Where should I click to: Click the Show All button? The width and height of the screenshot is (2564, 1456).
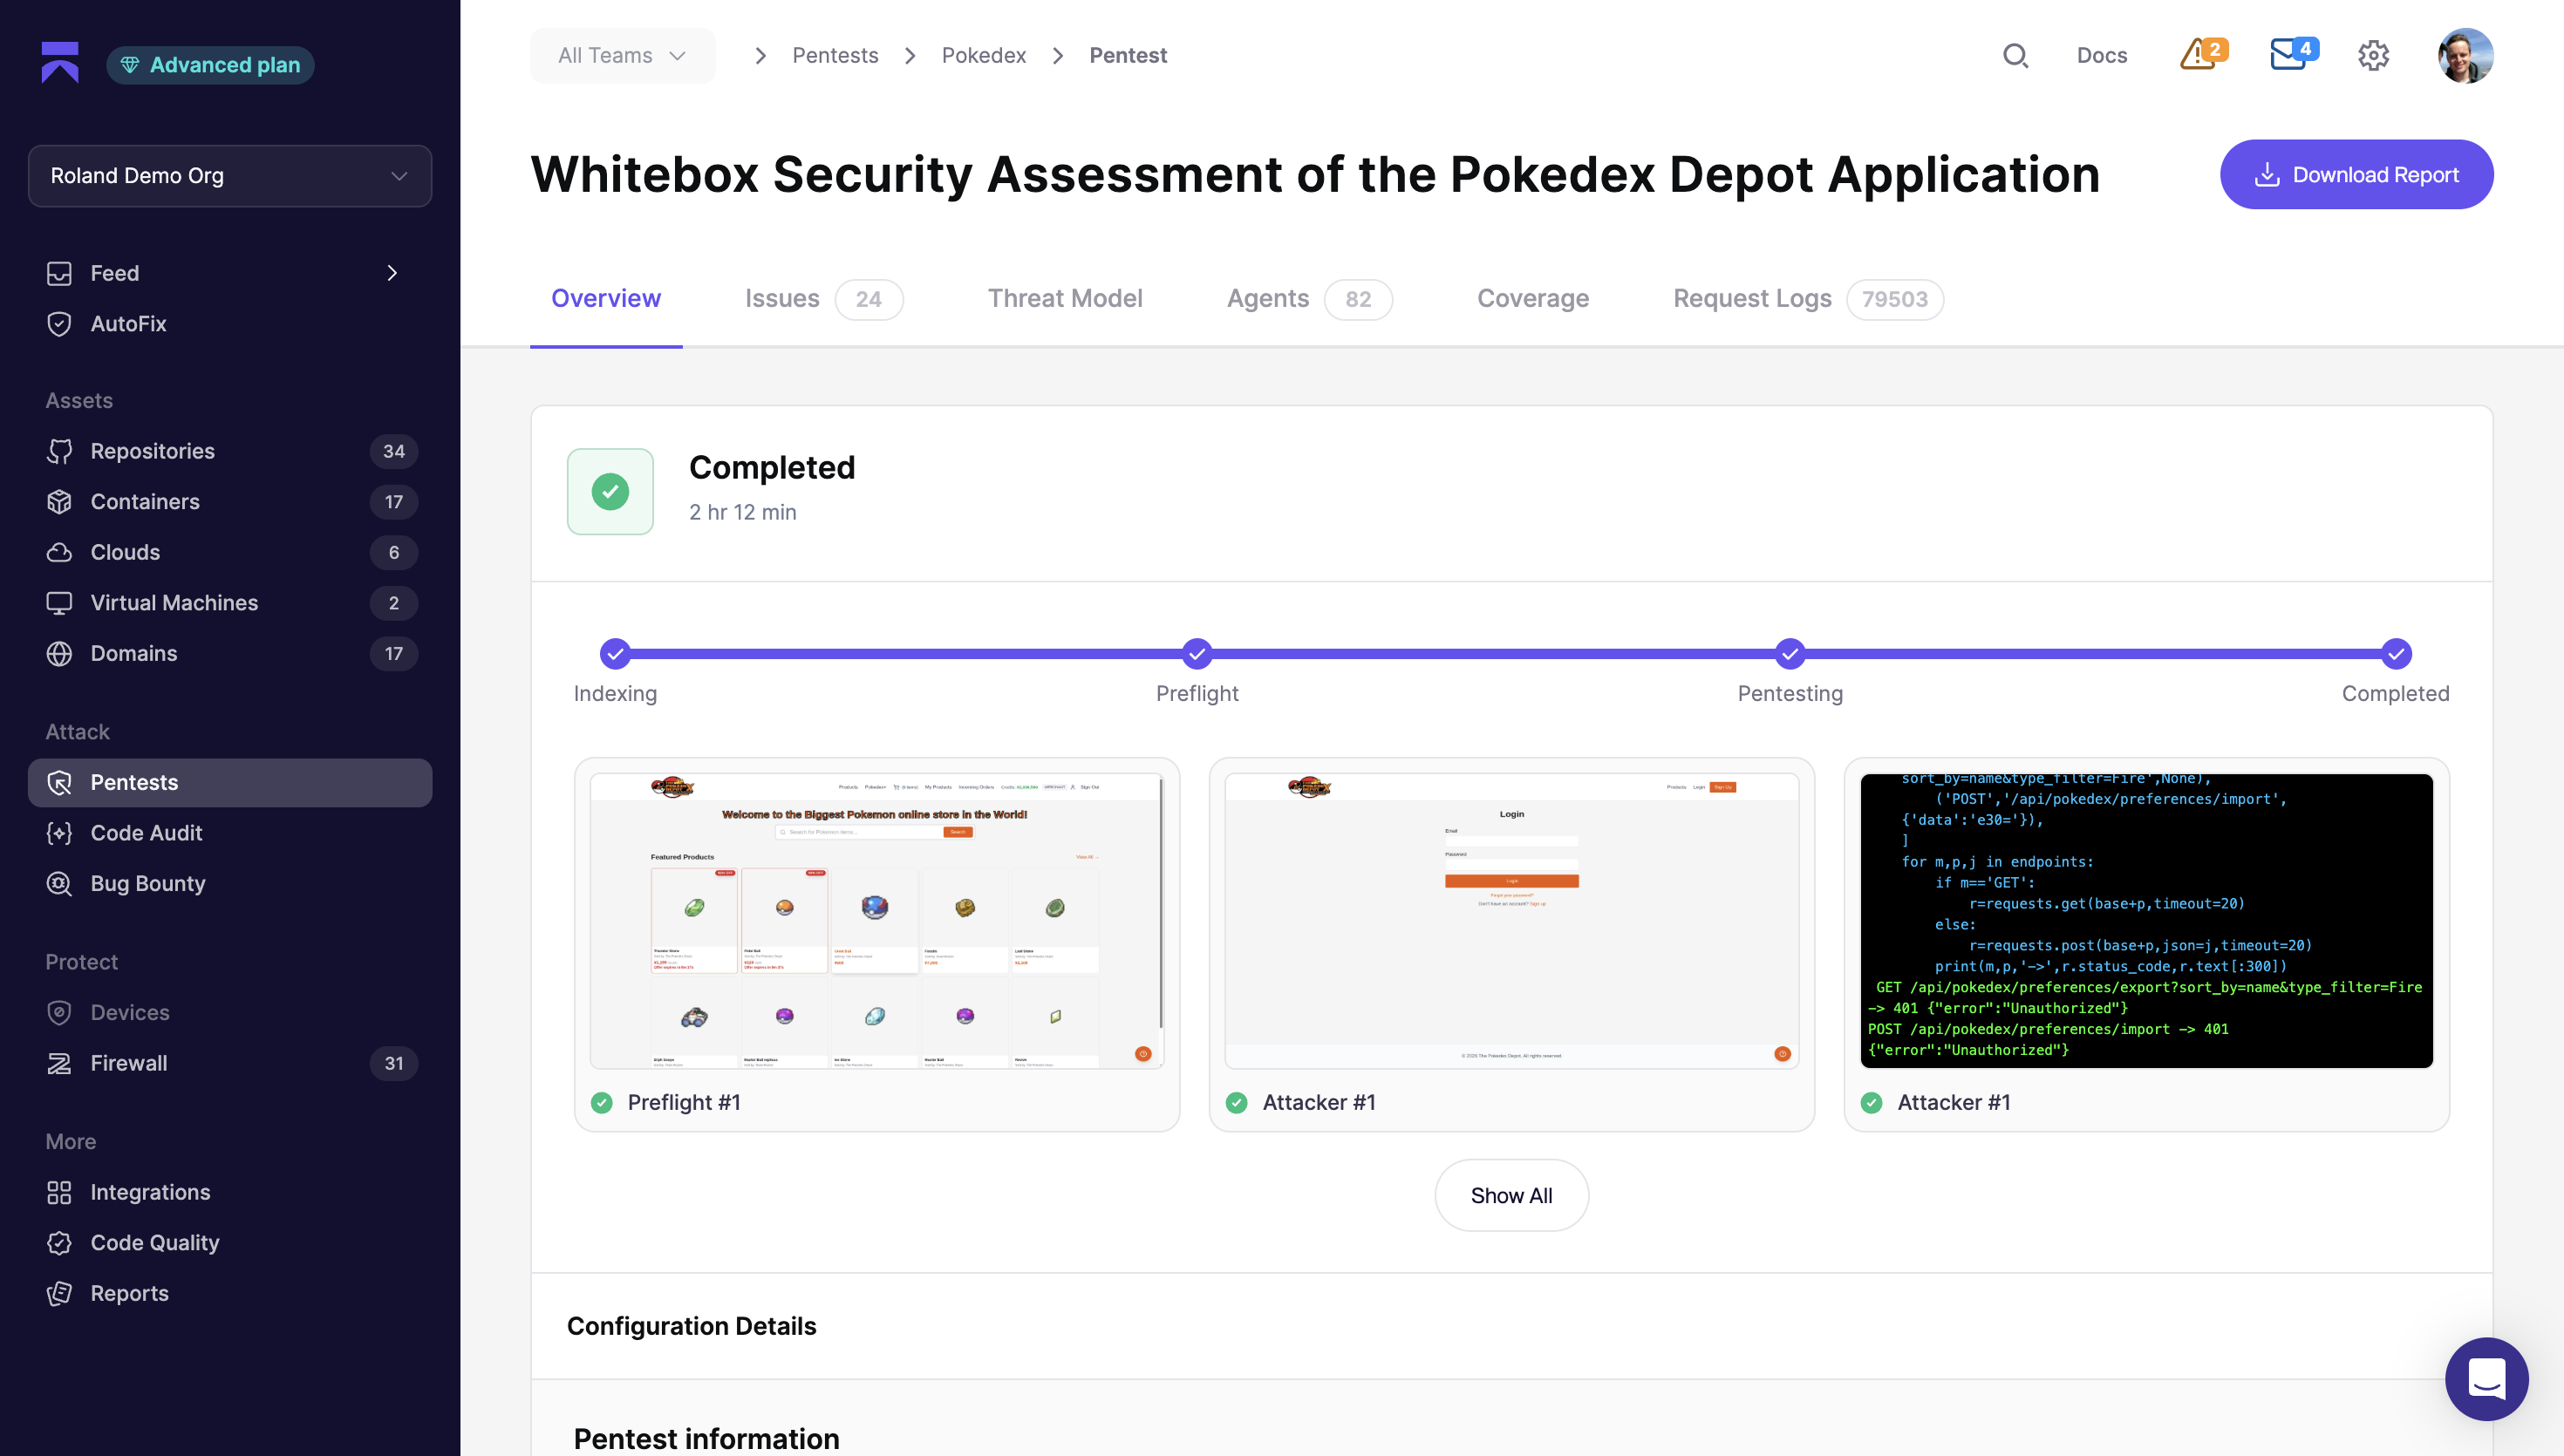1511,1195
